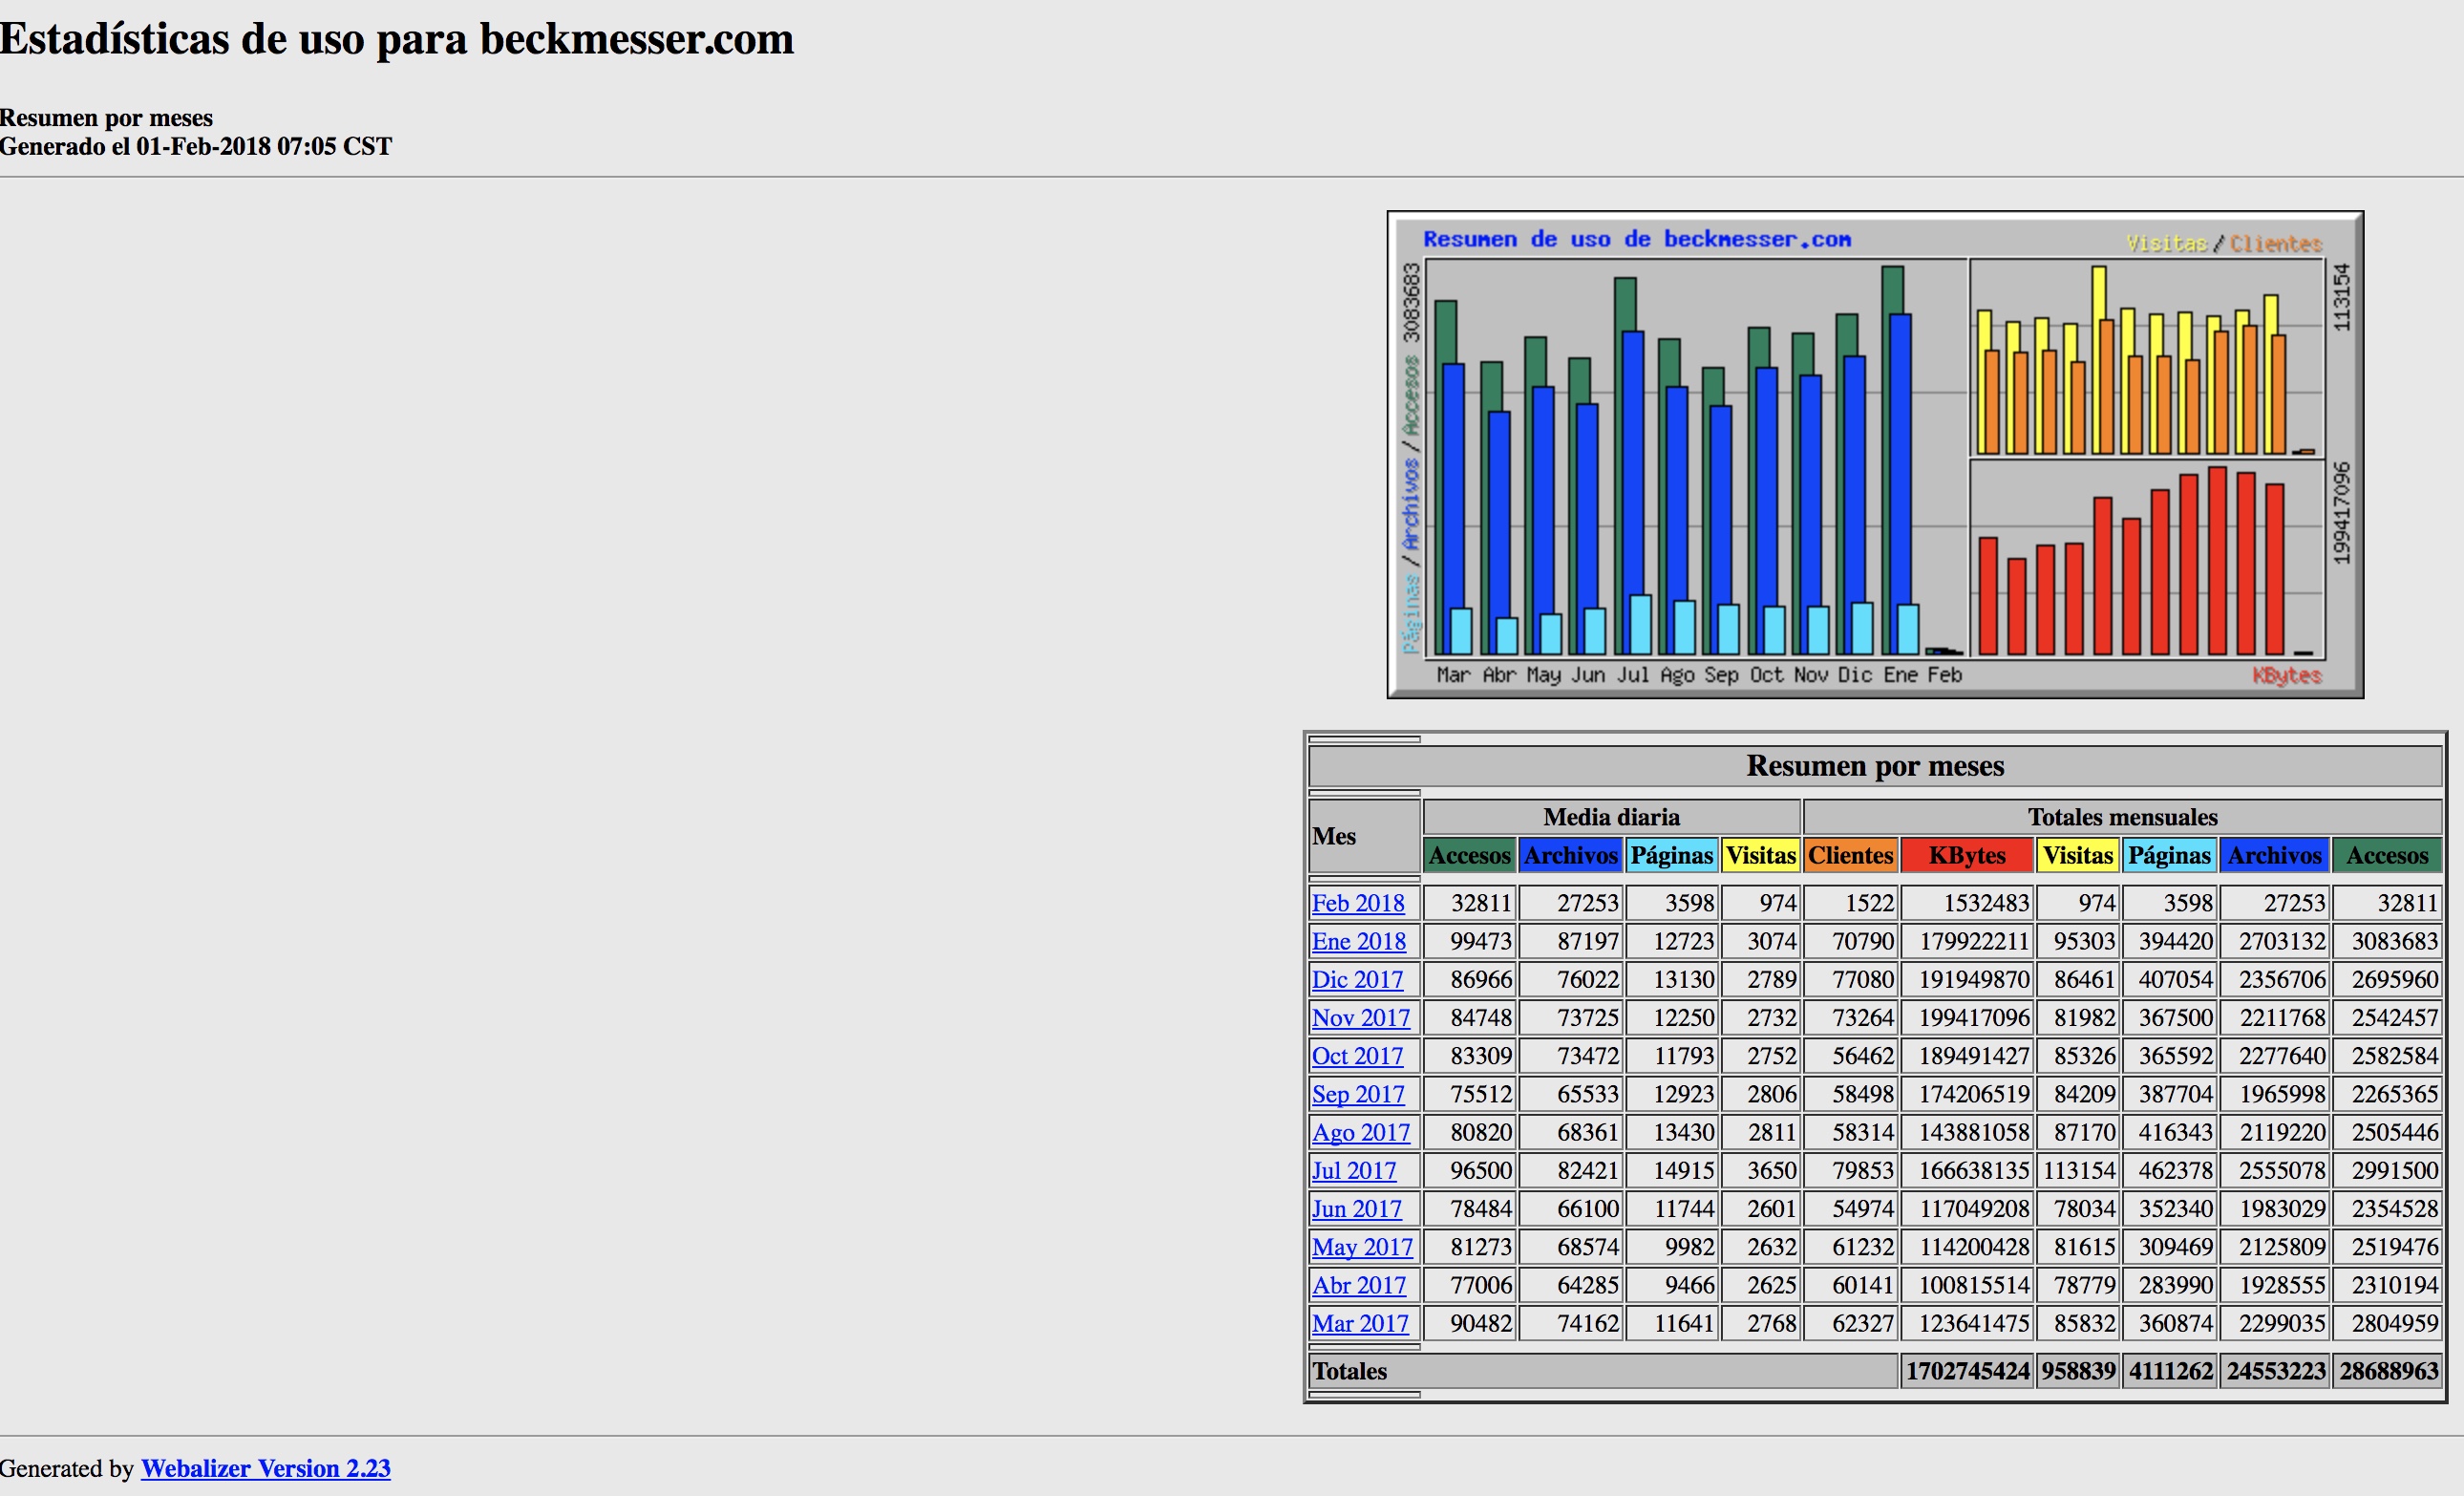Click the Abr 2017 month link

click(x=1358, y=1285)
